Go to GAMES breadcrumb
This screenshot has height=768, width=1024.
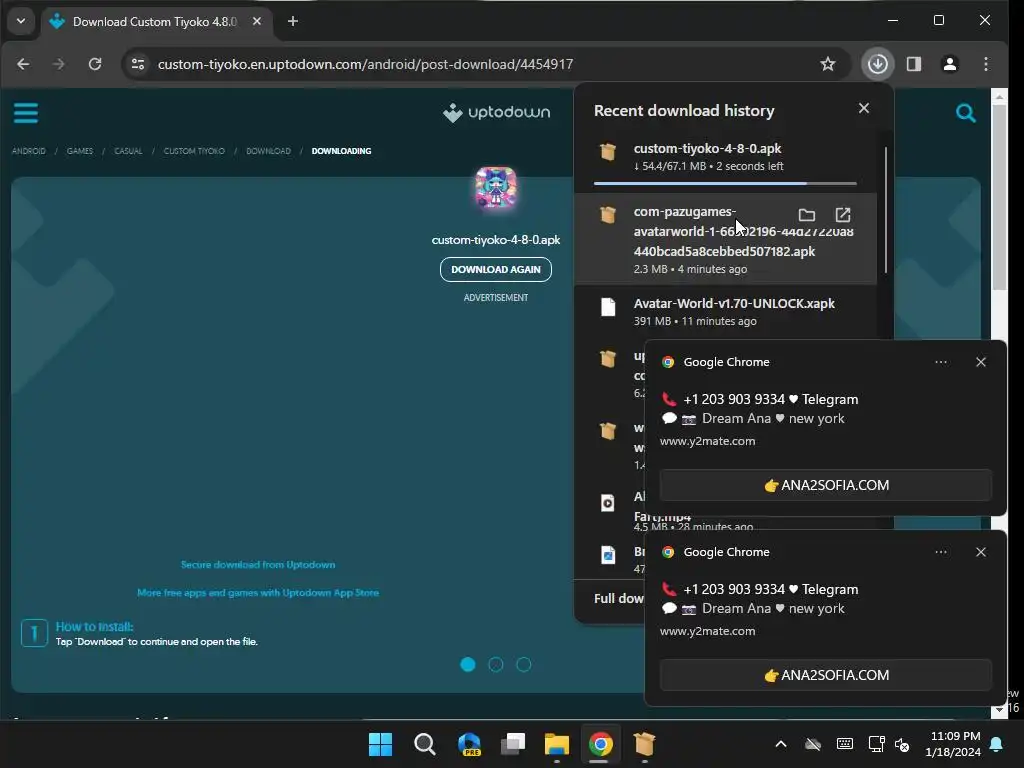pyautogui.click(x=80, y=151)
